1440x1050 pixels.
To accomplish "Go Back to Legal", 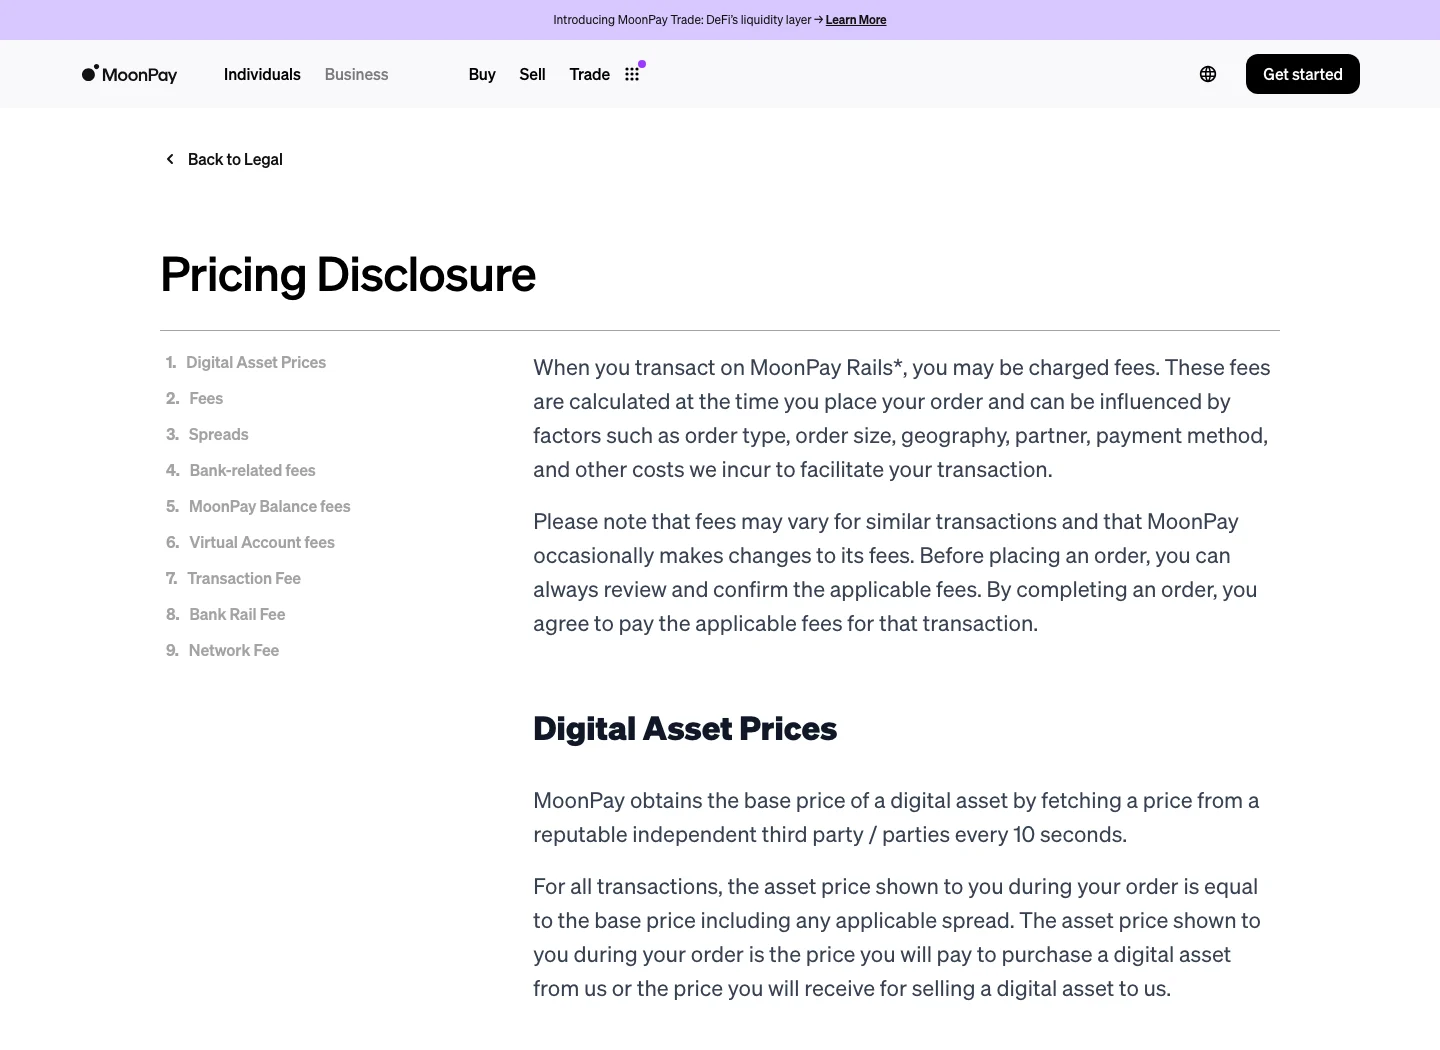I will (235, 159).
